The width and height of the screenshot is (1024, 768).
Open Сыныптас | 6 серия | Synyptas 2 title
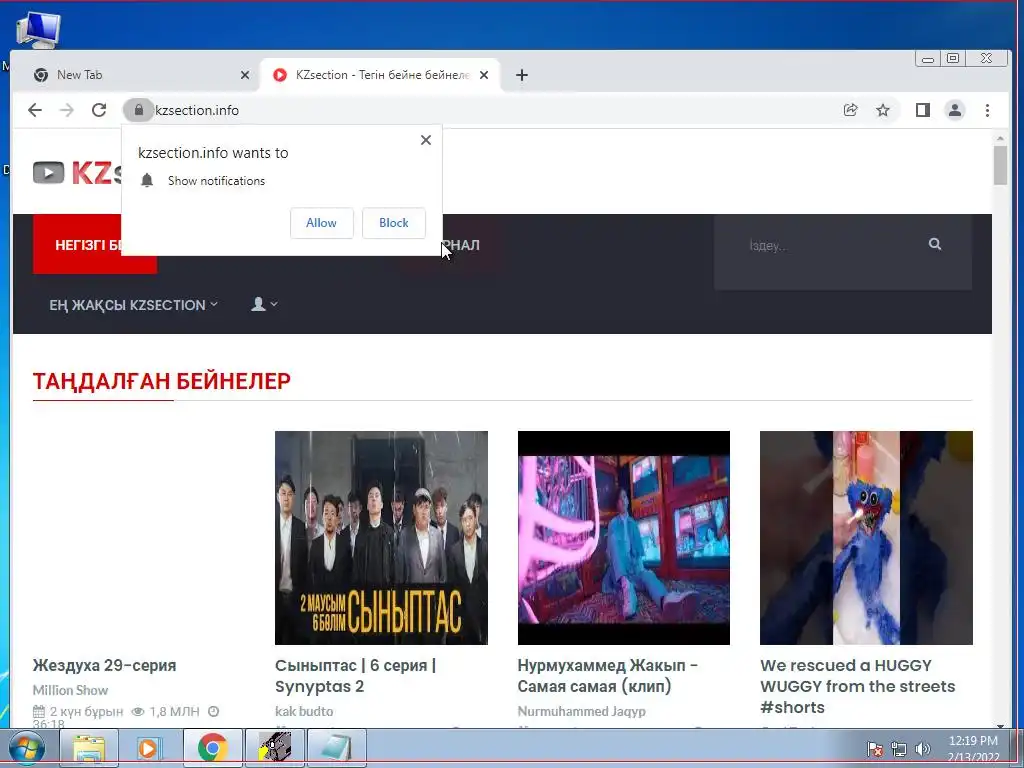[x=356, y=676]
